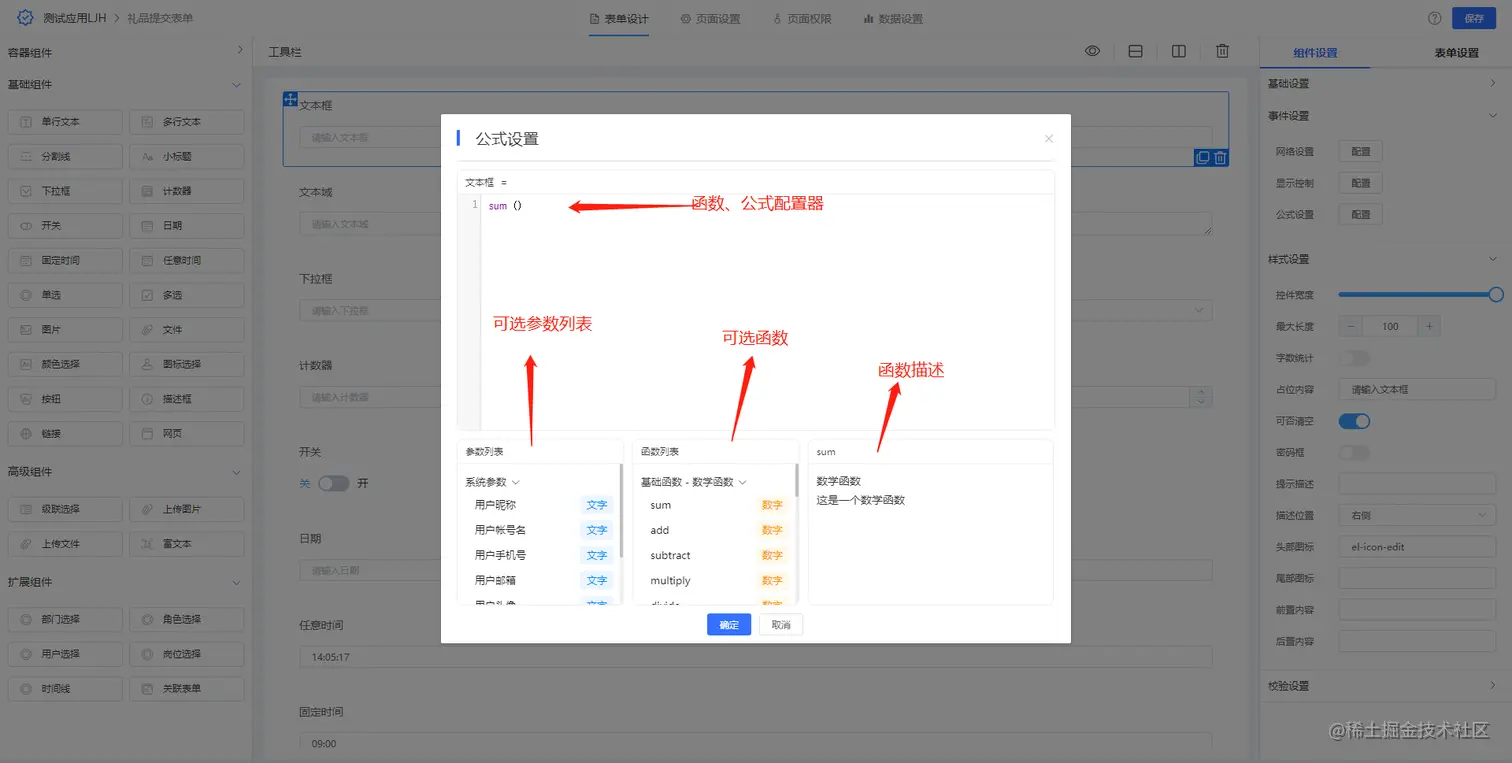1512x763 pixels.
Task: Click the move handle on 文本框 component
Action: [291, 99]
